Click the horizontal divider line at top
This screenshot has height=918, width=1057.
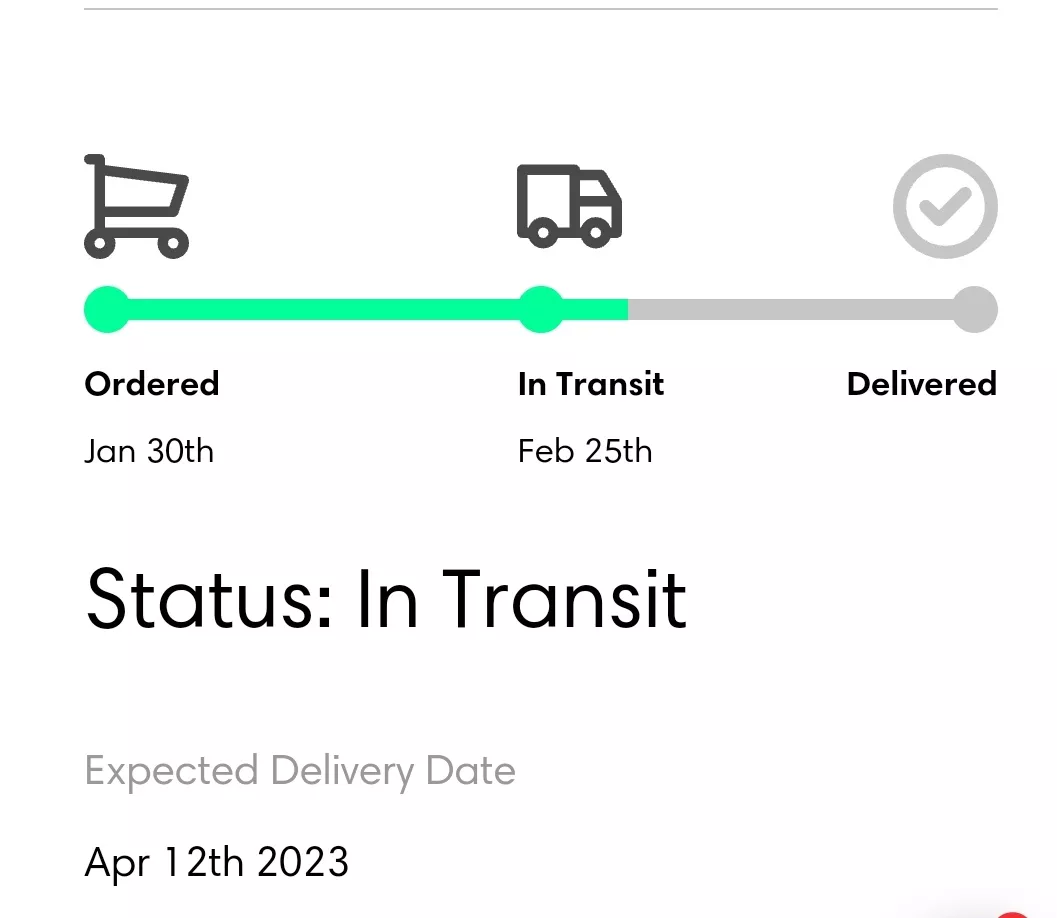pos(540,9)
